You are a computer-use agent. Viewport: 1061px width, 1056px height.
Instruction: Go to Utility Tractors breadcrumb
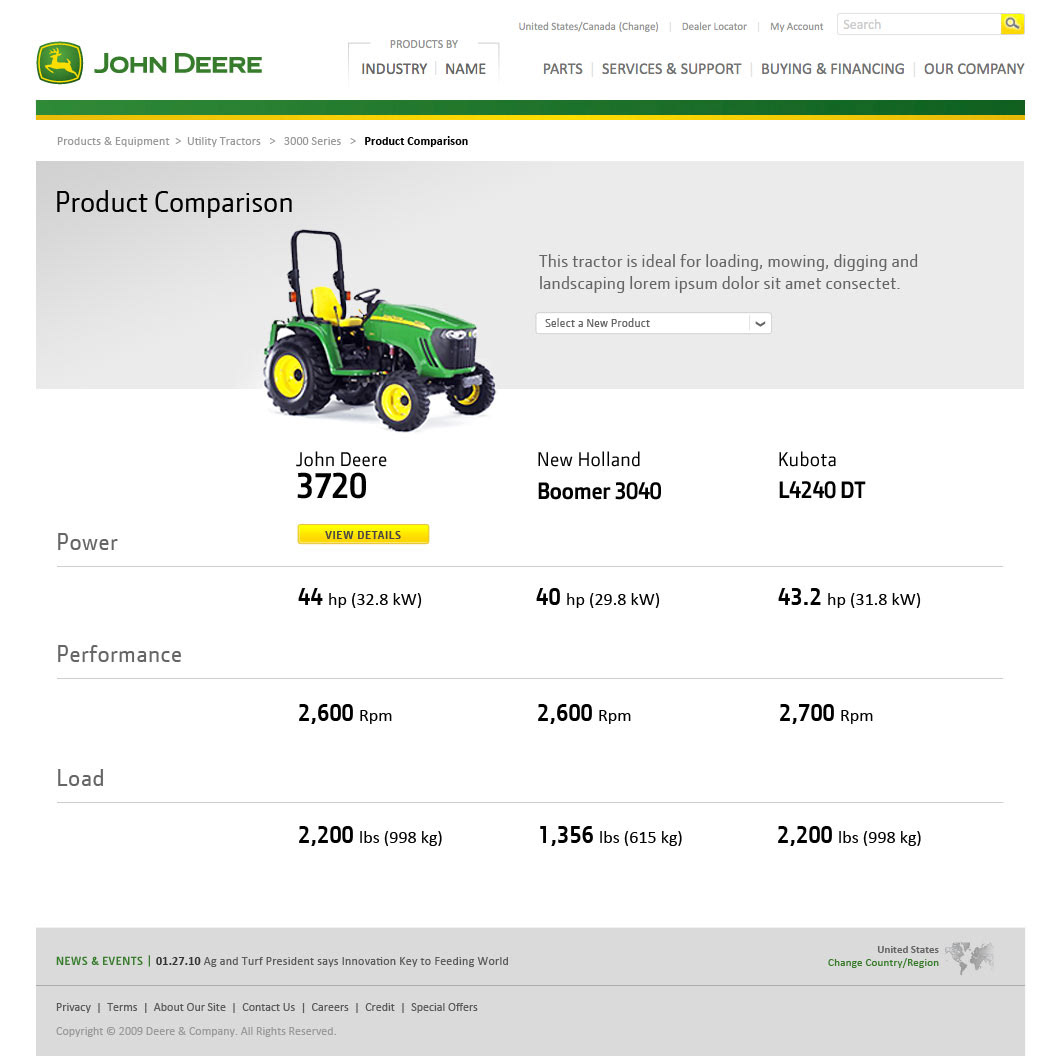click(224, 141)
